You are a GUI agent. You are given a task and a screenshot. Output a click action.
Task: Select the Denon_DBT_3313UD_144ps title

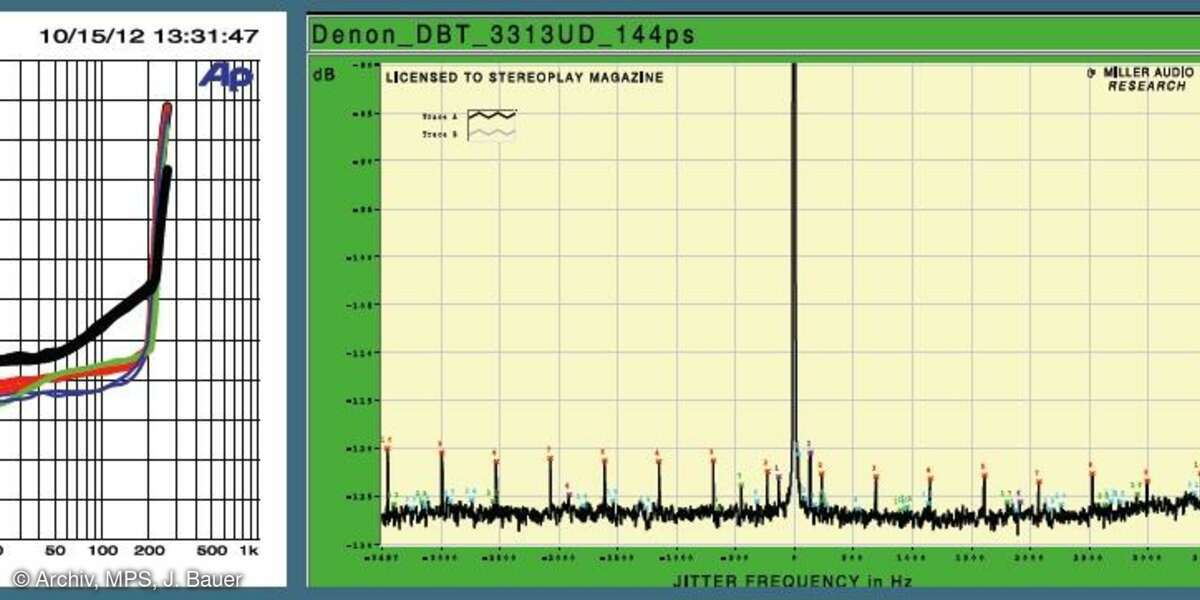click(504, 34)
